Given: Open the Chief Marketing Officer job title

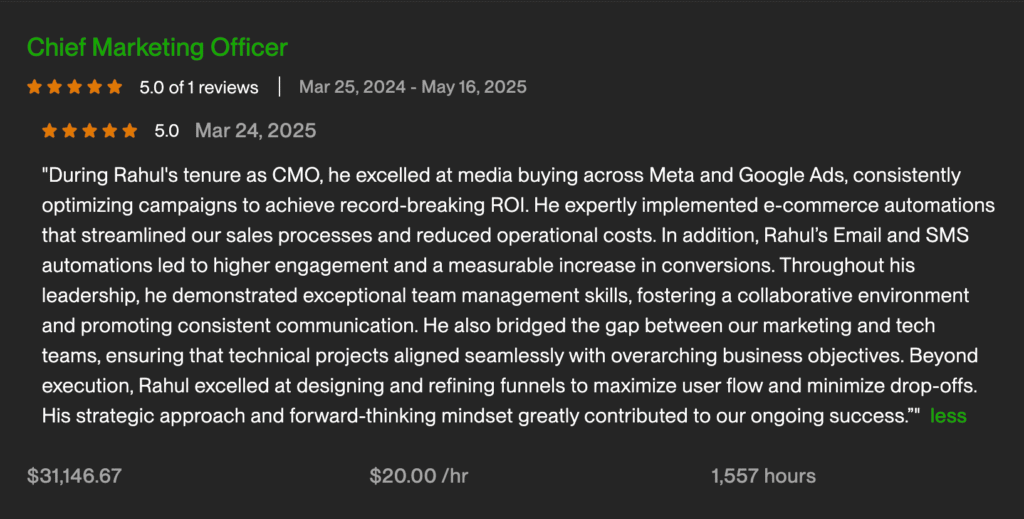Looking at the screenshot, I should [157, 47].
